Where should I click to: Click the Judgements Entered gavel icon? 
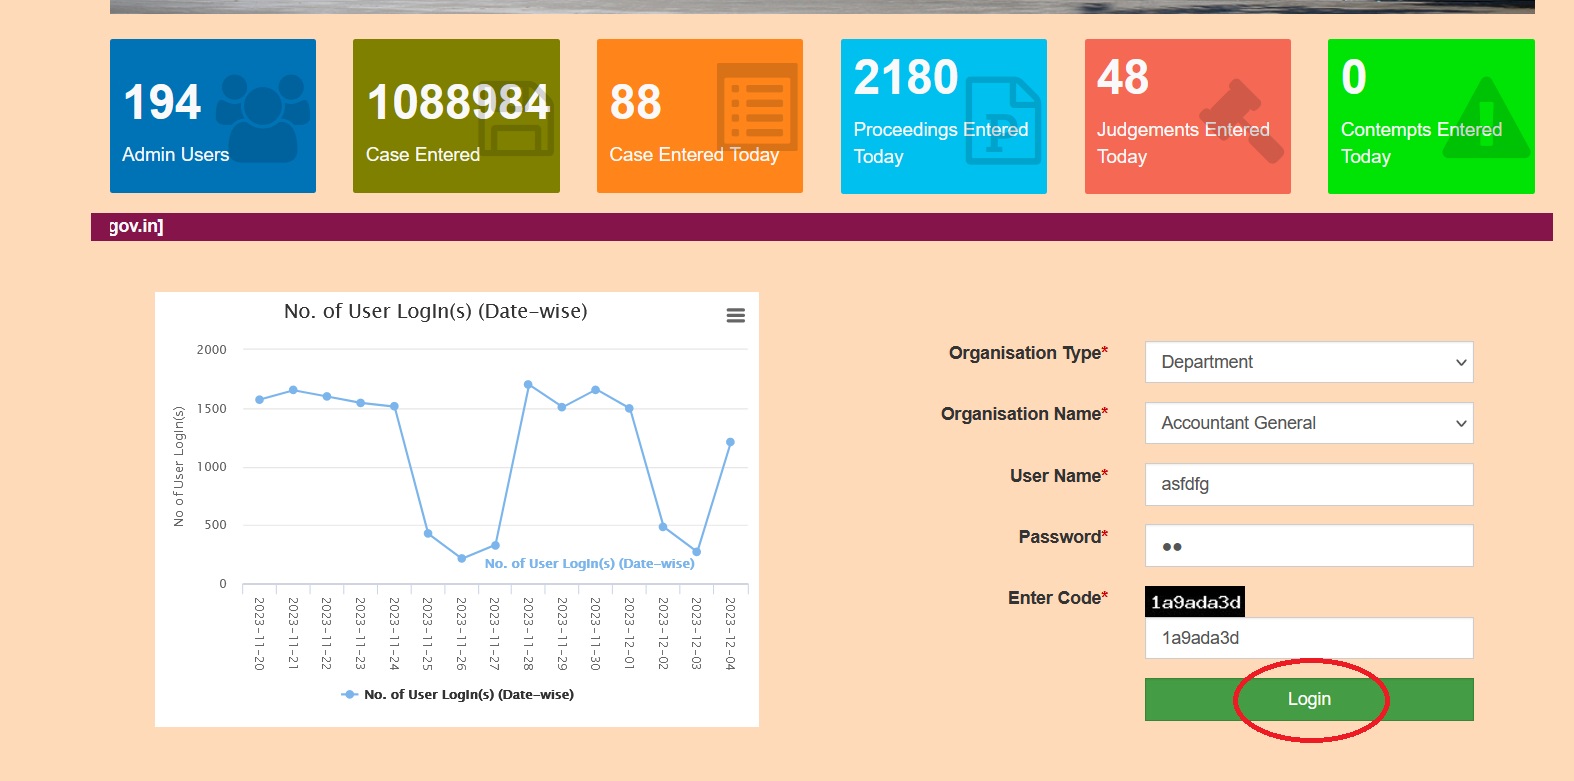click(1240, 120)
